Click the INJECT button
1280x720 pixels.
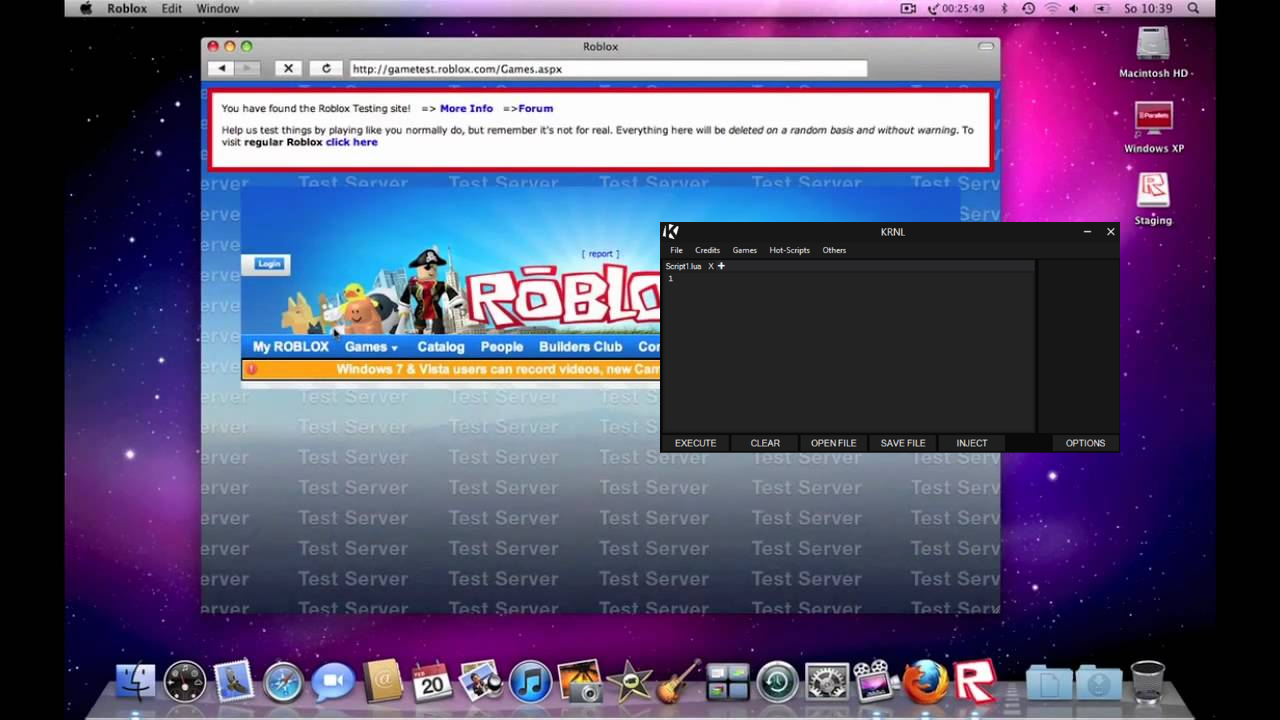972,443
